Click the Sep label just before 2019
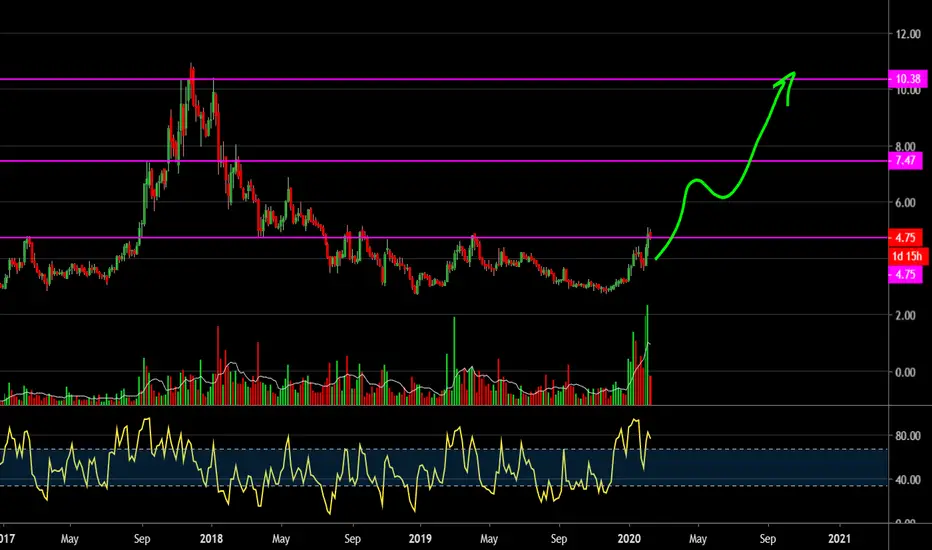The width and height of the screenshot is (932, 550). tap(352, 539)
